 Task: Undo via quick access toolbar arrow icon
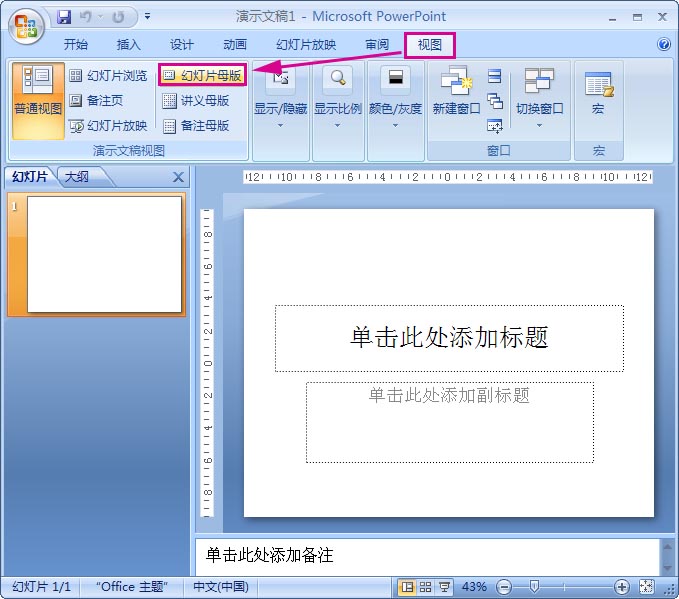click(x=86, y=17)
